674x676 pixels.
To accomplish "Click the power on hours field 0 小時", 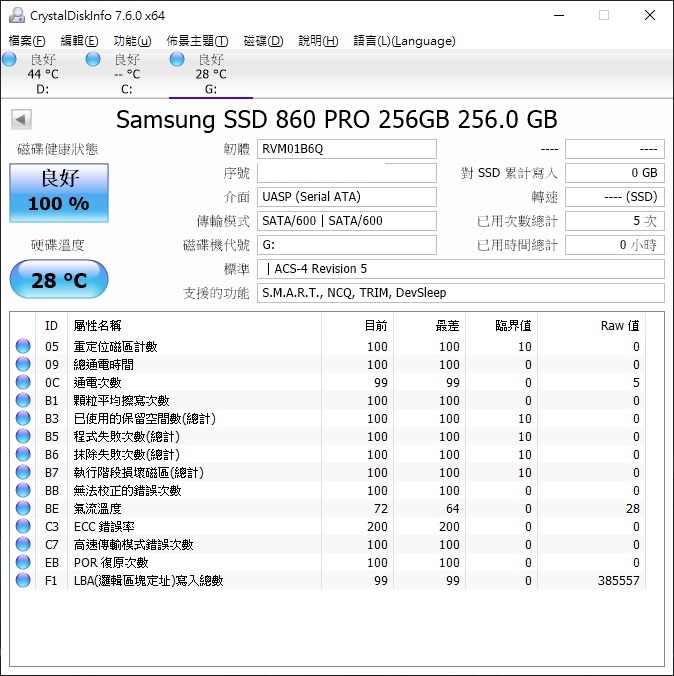I will pos(615,245).
